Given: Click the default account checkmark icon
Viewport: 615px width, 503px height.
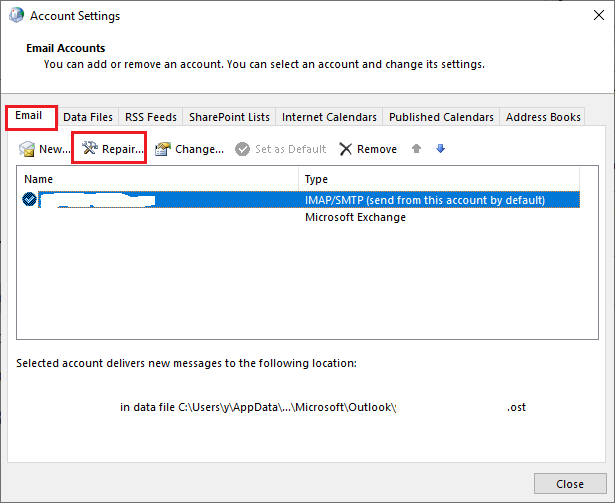Looking at the screenshot, I should 29,199.
